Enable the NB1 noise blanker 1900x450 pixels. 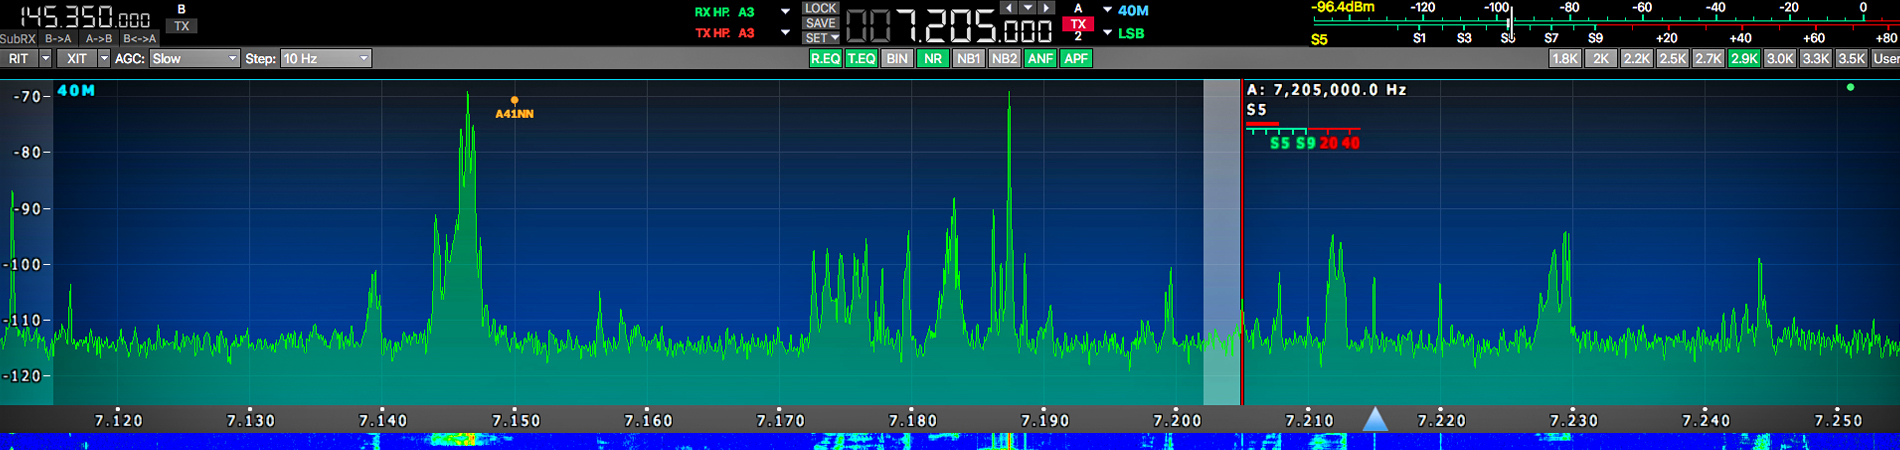968,59
